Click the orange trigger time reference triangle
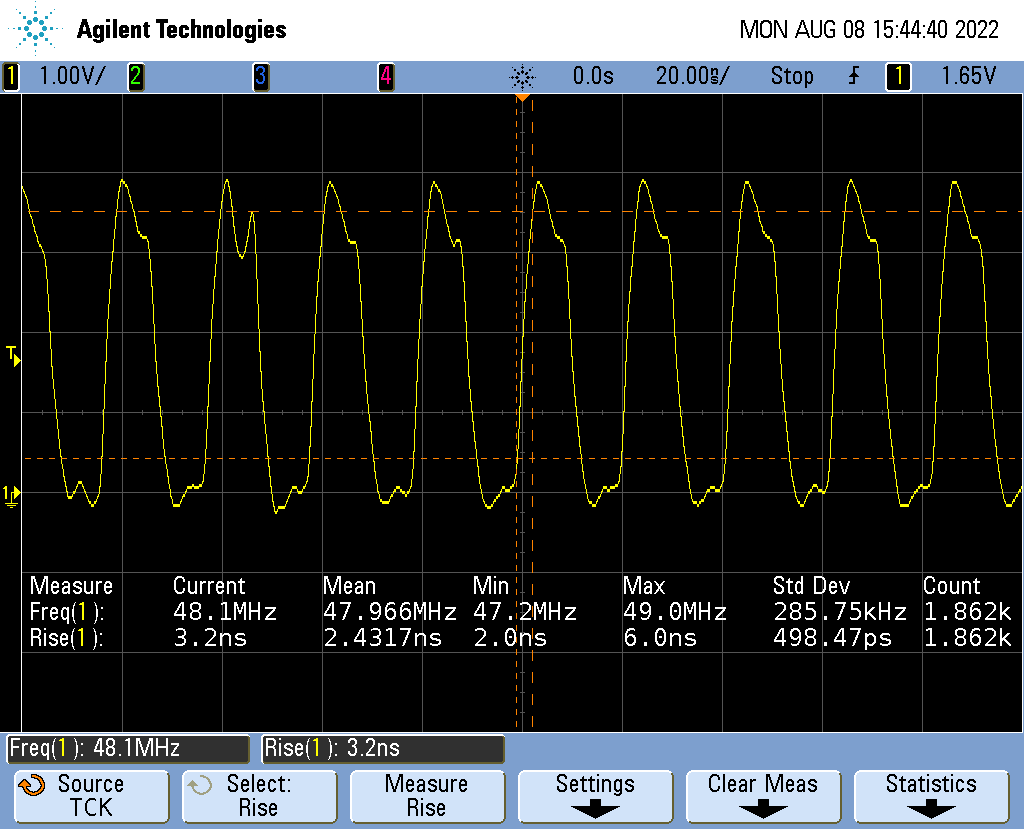Image resolution: width=1024 pixels, height=829 pixels. tap(522, 97)
